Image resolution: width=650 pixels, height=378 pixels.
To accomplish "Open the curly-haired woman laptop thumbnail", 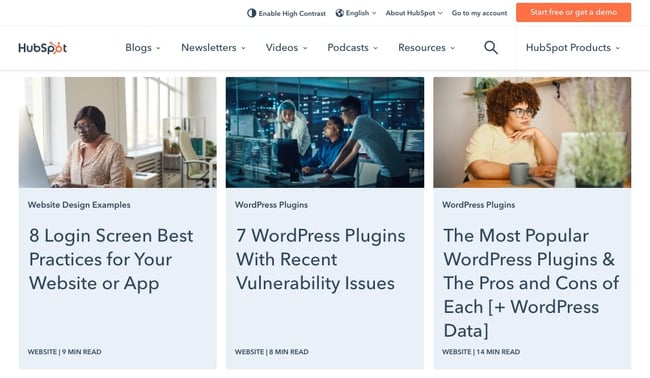I will pyautogui.click(x=532, y=132).
